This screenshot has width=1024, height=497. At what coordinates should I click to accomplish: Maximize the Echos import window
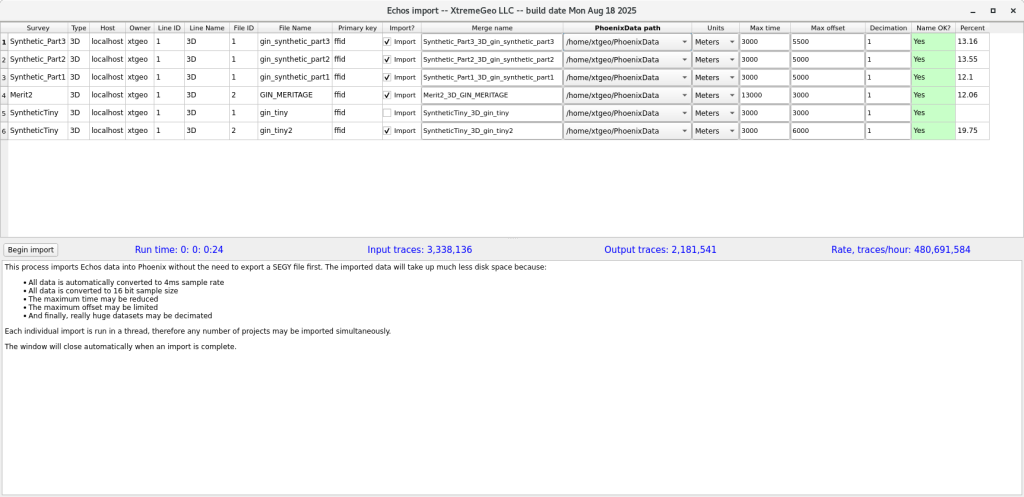tap(993, 10)
